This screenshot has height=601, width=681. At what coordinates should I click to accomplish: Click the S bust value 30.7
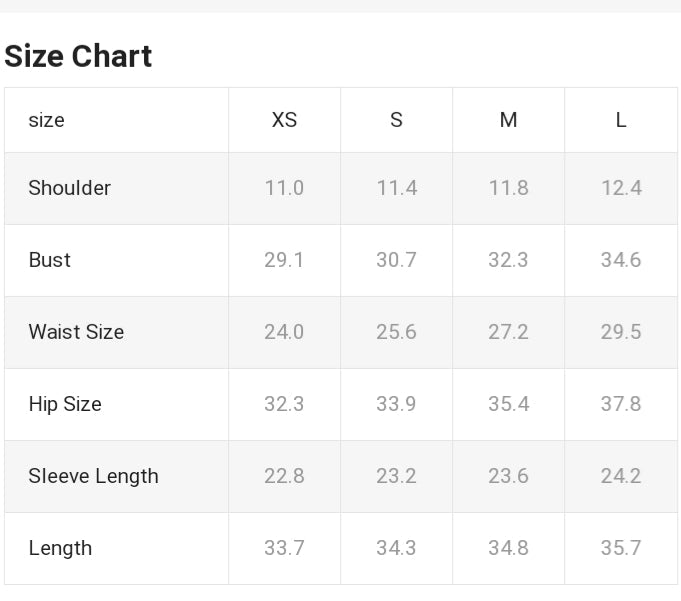click(x=396, y=260)
